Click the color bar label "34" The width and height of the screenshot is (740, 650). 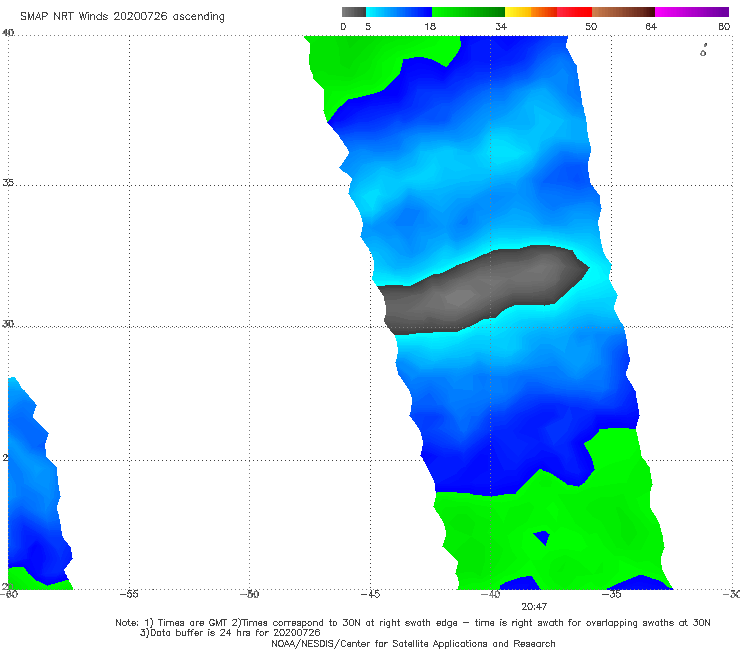(501, 26)
